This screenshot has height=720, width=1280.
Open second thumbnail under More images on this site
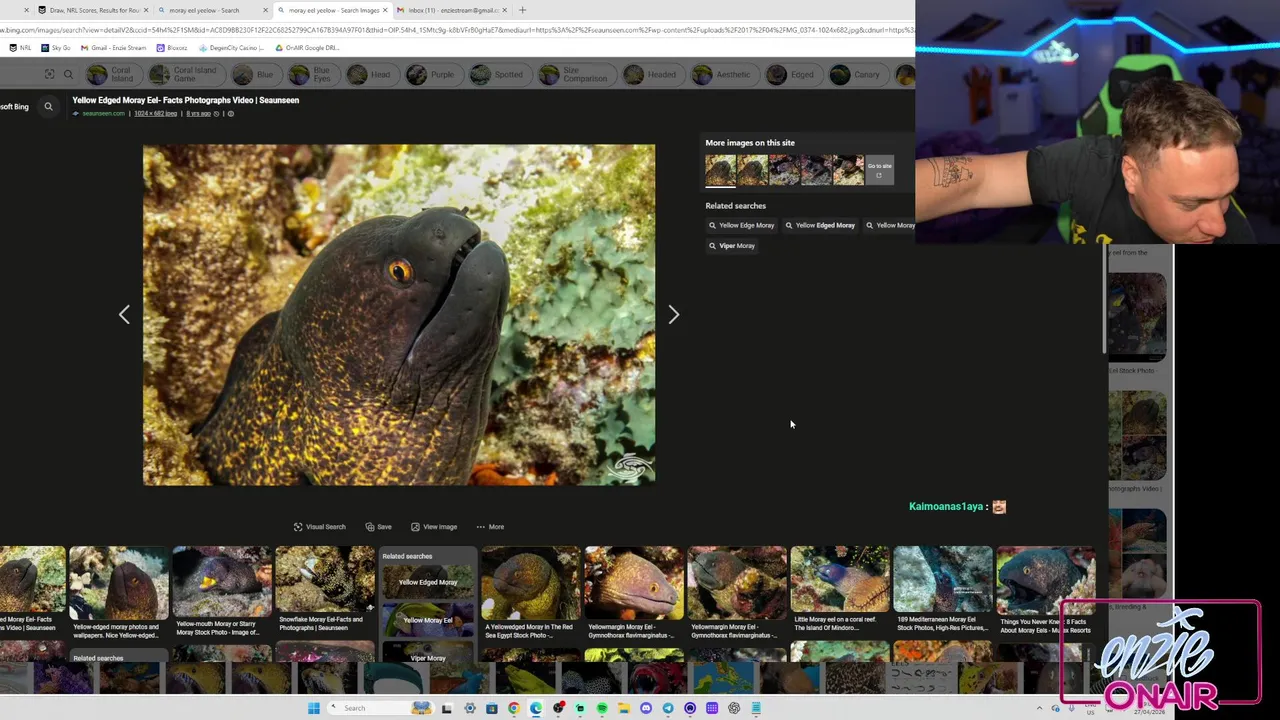[752, 170]
